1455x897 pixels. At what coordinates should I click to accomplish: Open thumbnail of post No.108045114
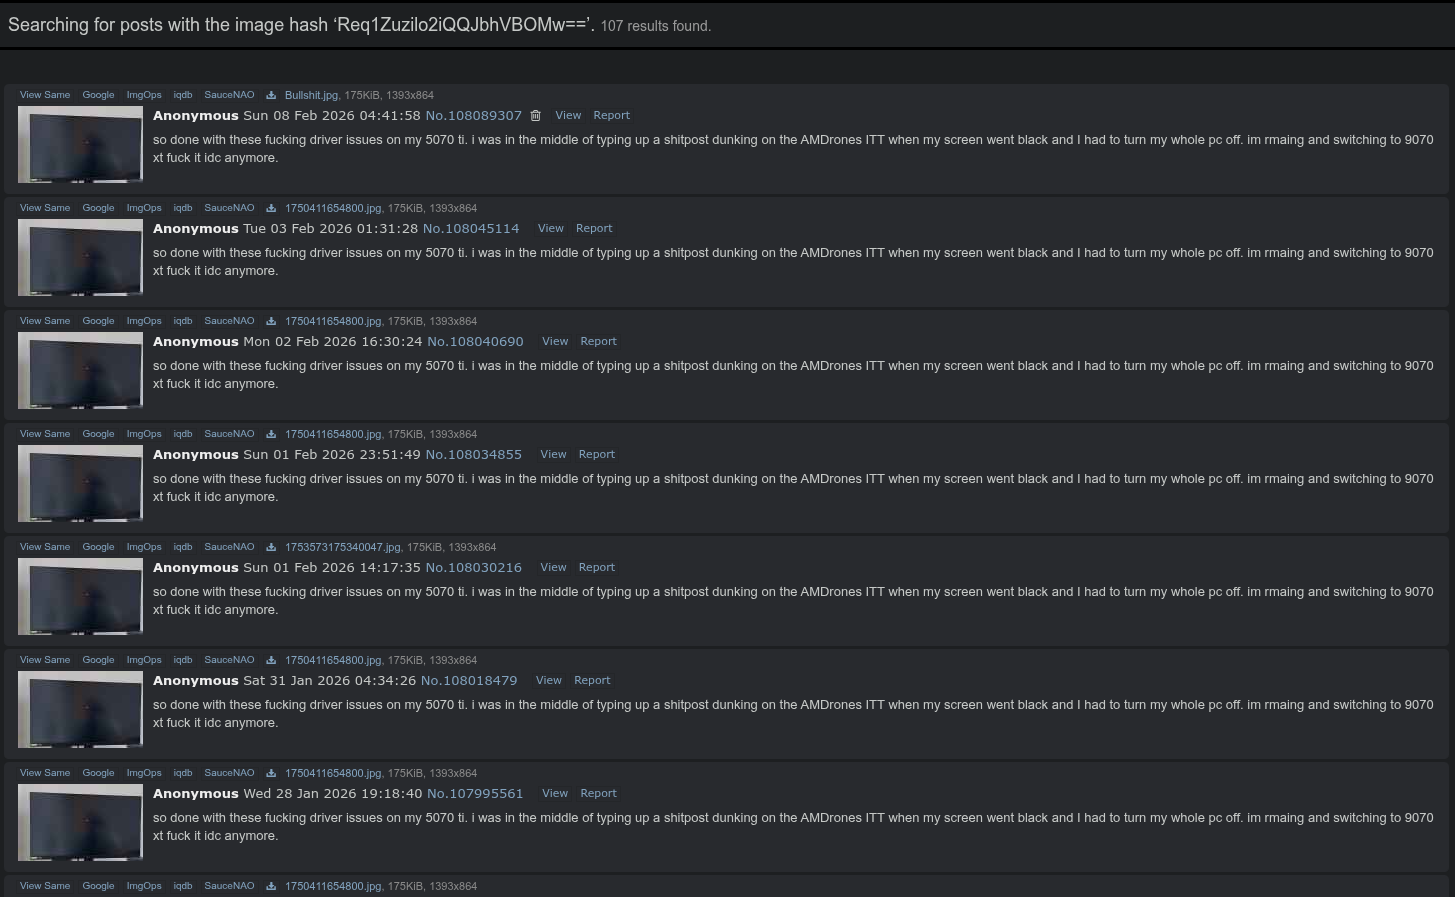pos(80,257)
